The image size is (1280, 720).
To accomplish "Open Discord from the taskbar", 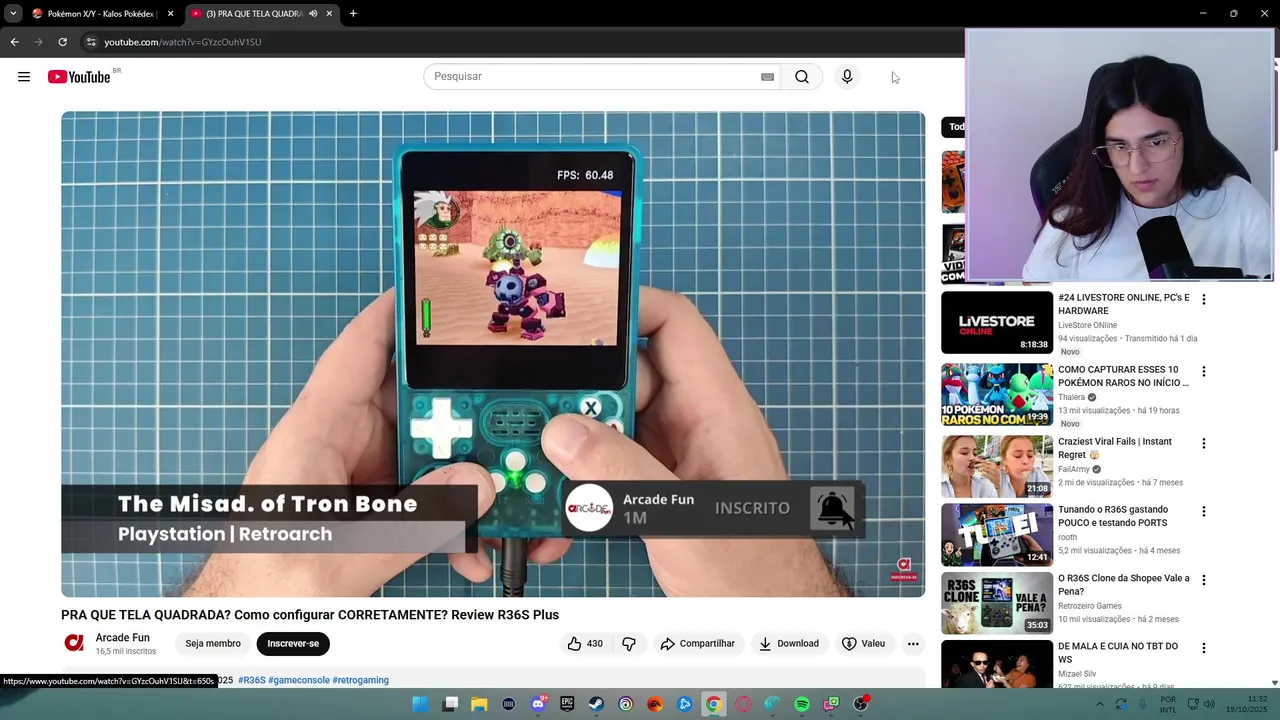I will tap(538, 704).
